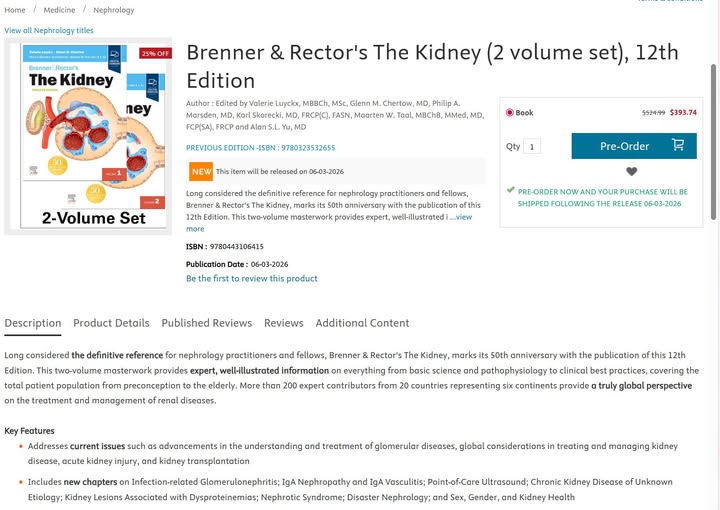Show the Additional Content tab

click(x=362, y=323)
